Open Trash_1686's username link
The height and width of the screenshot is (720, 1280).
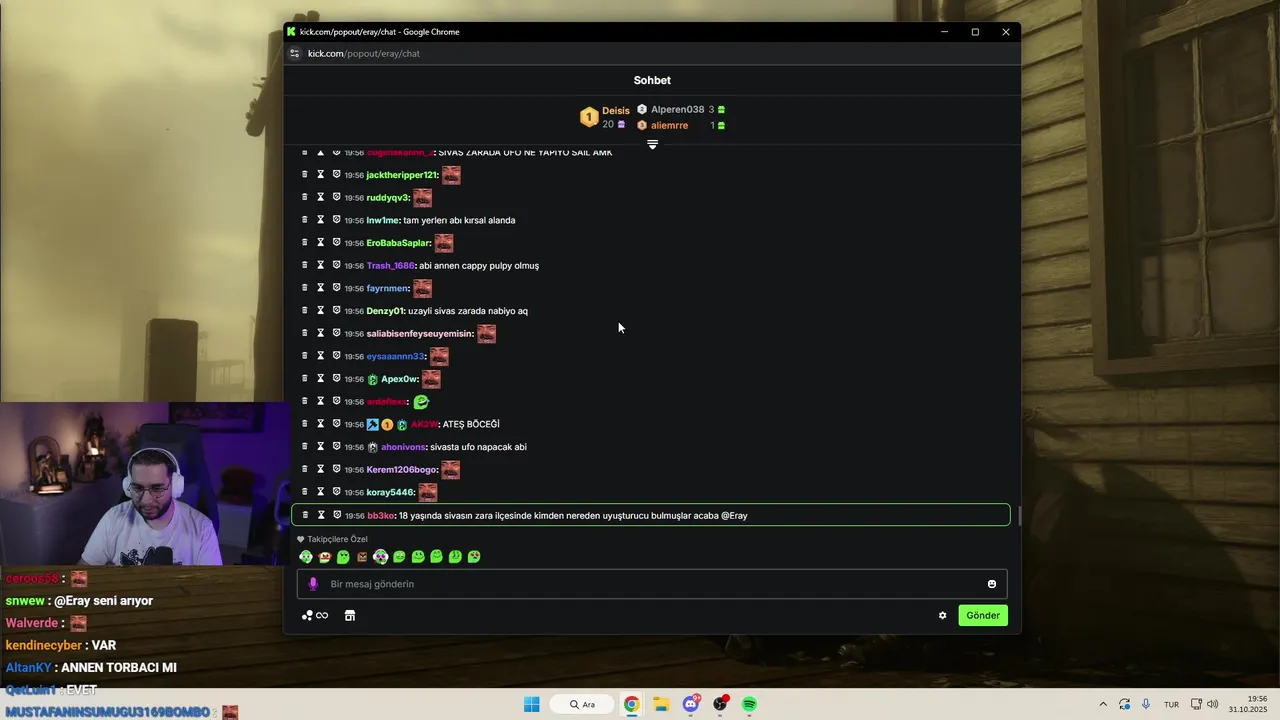point(390,266)
